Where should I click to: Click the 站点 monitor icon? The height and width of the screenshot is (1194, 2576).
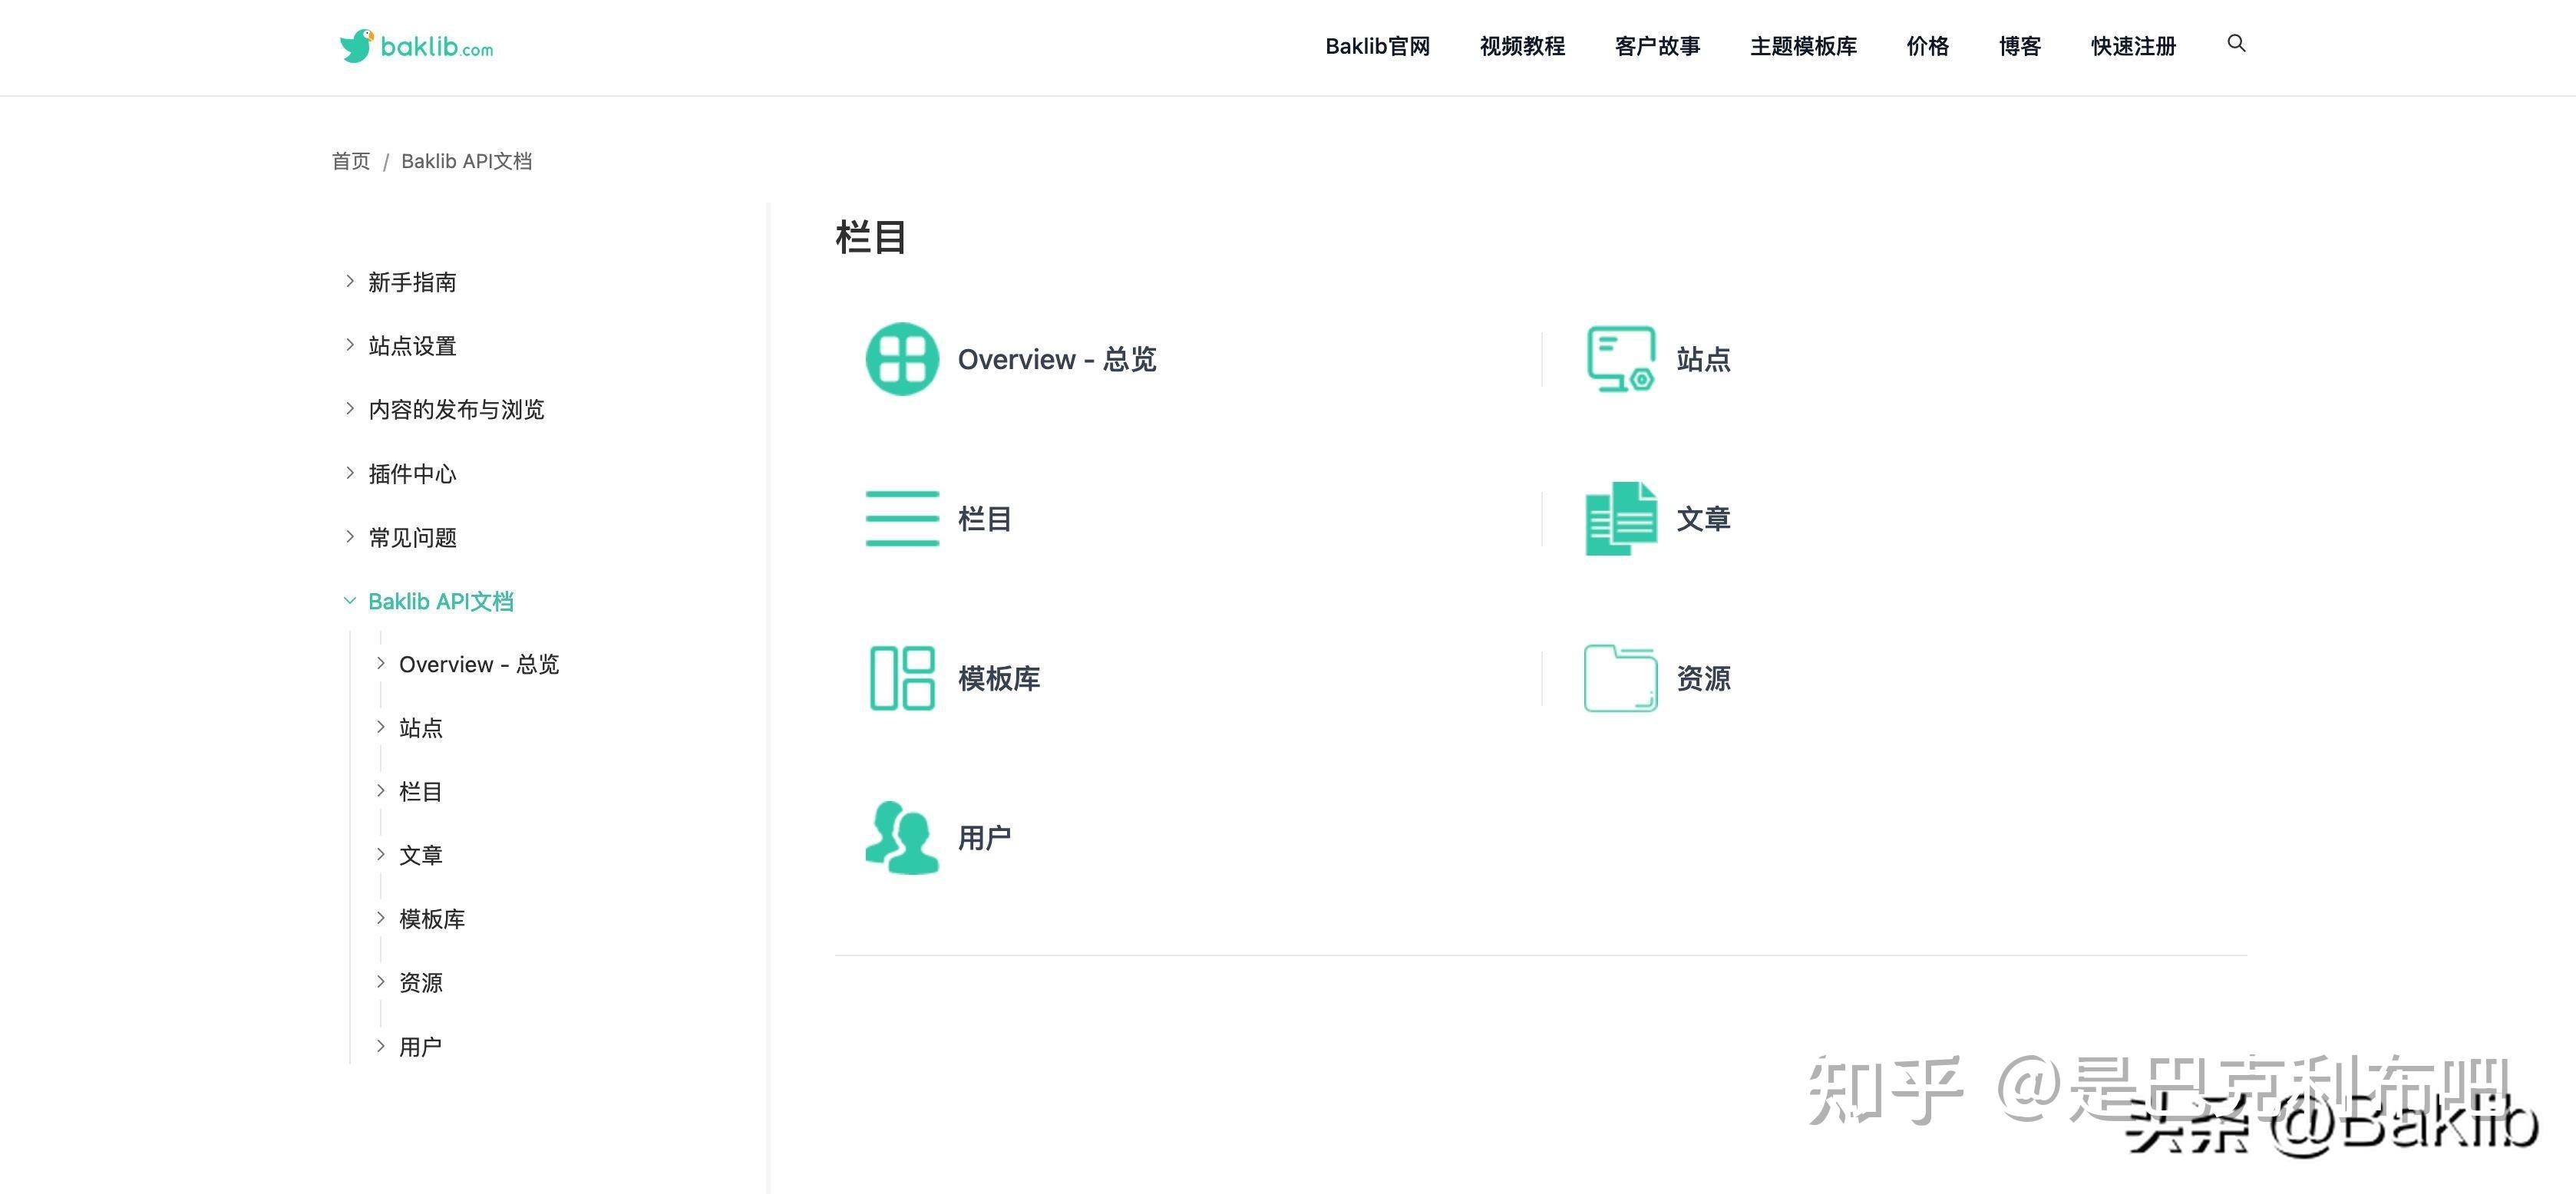click(x=1620, y=359)
